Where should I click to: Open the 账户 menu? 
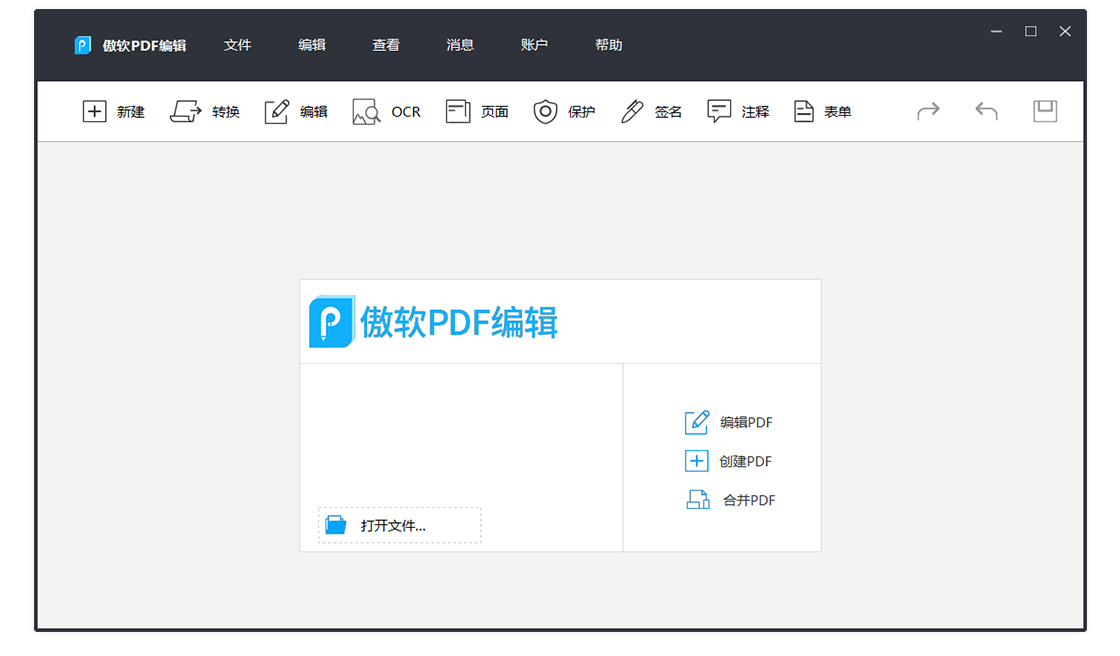[534, 45]
